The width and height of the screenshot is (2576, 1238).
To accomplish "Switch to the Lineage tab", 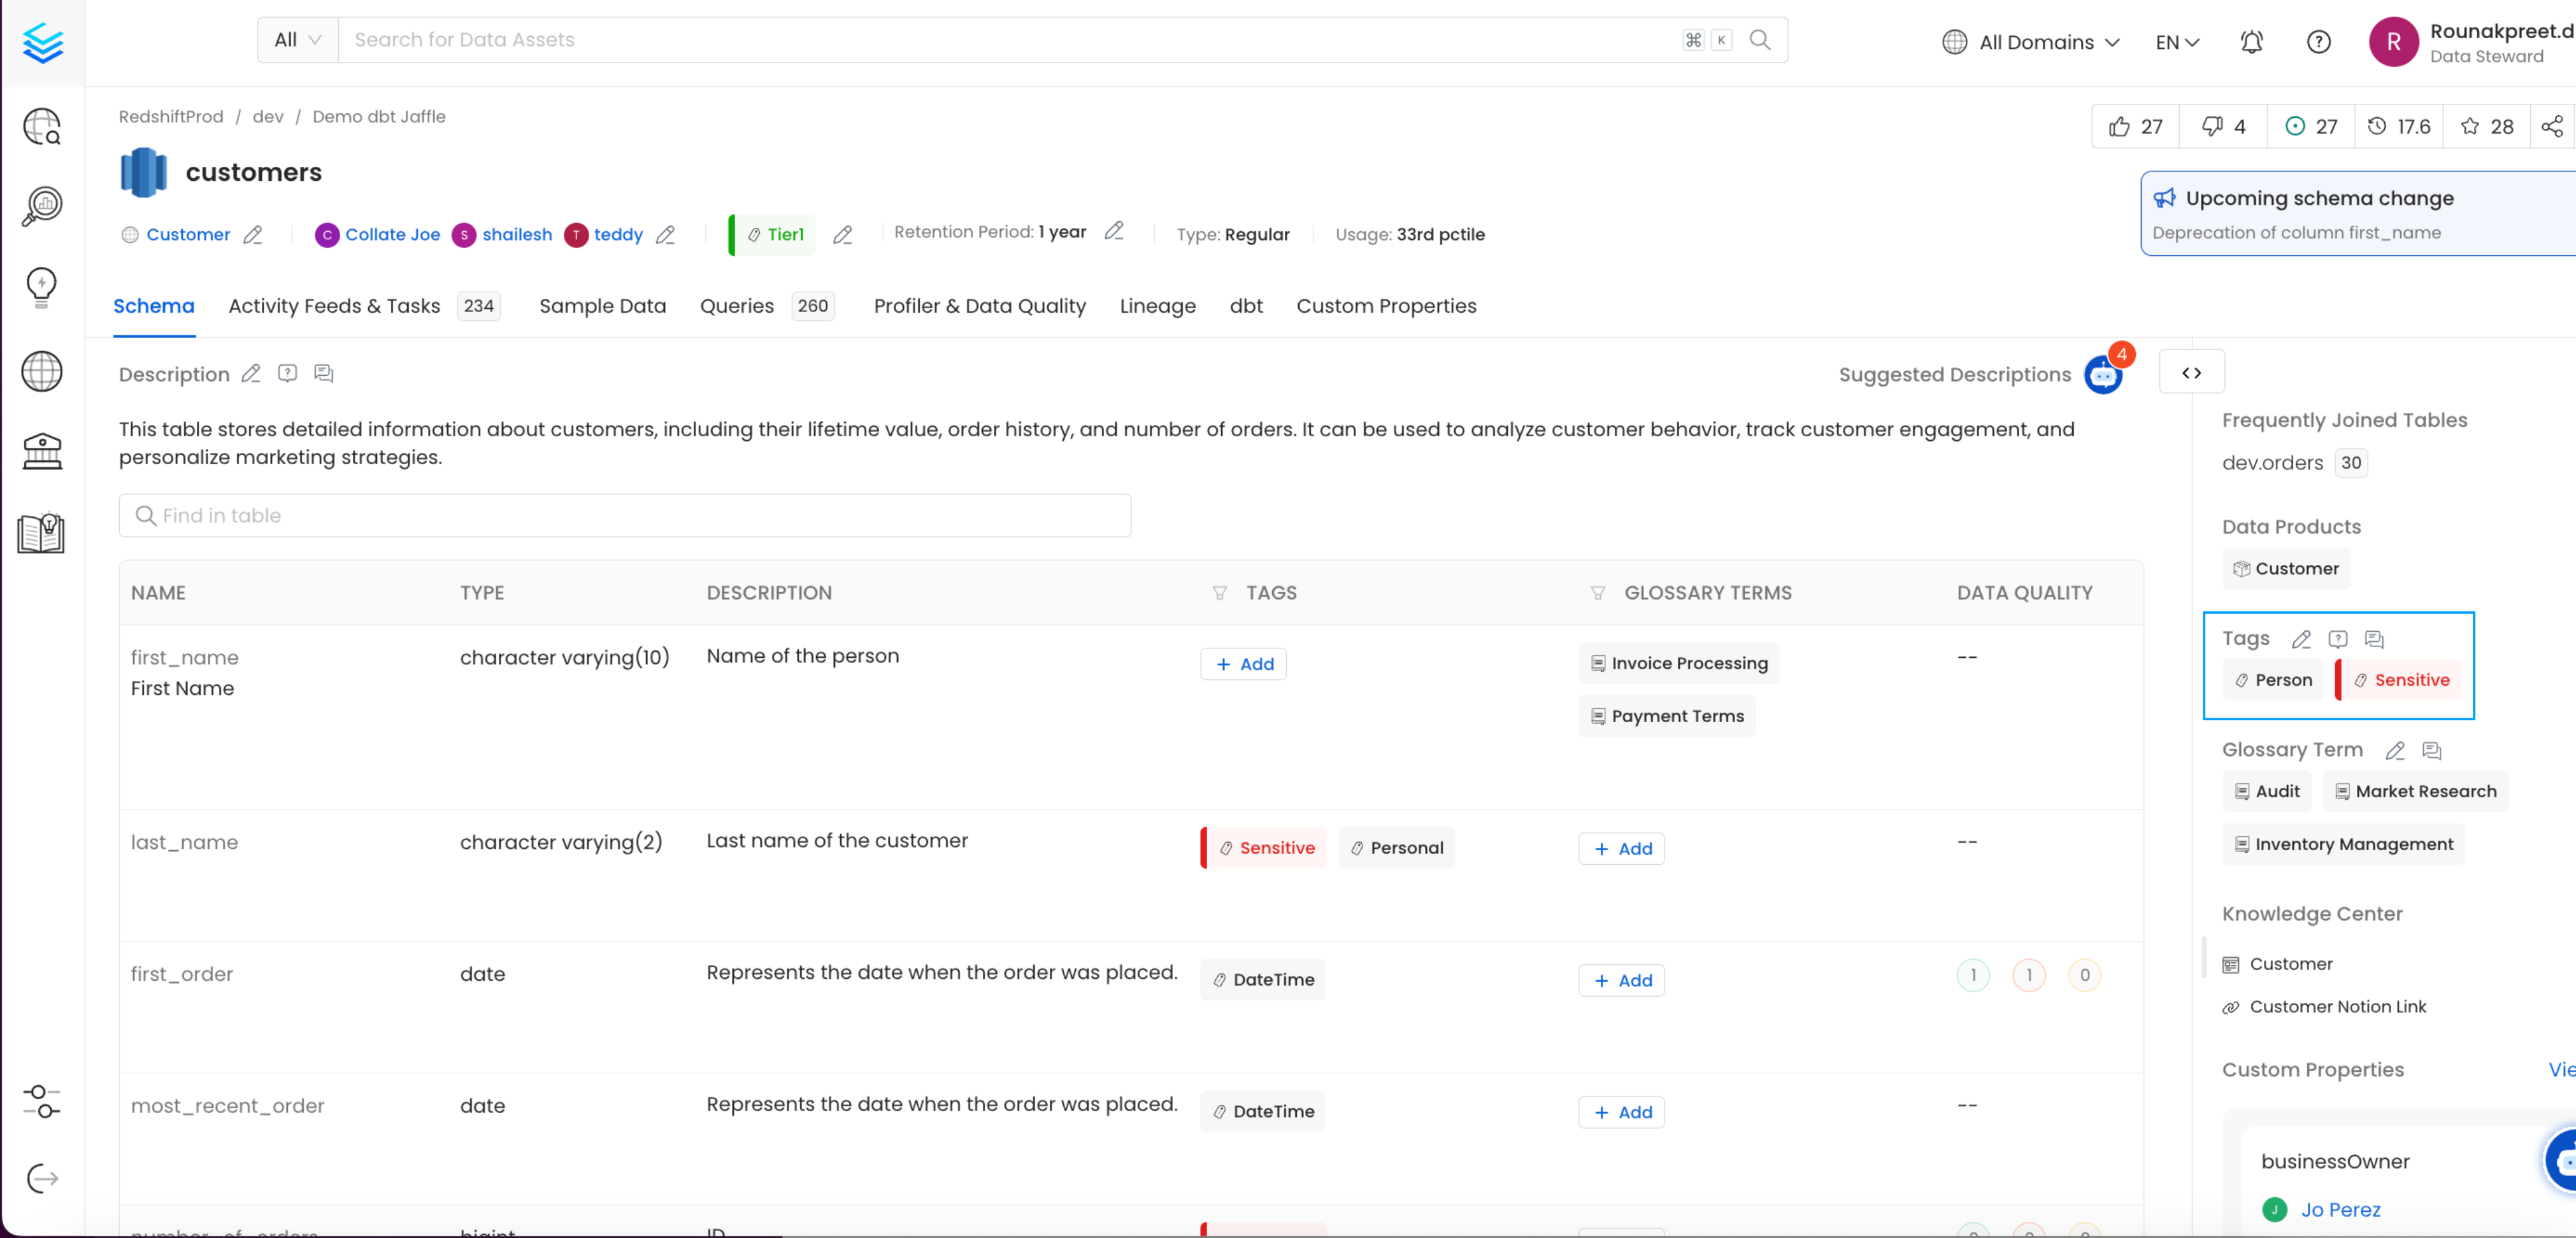I will pyautogui.click(x=1157, y=306).
